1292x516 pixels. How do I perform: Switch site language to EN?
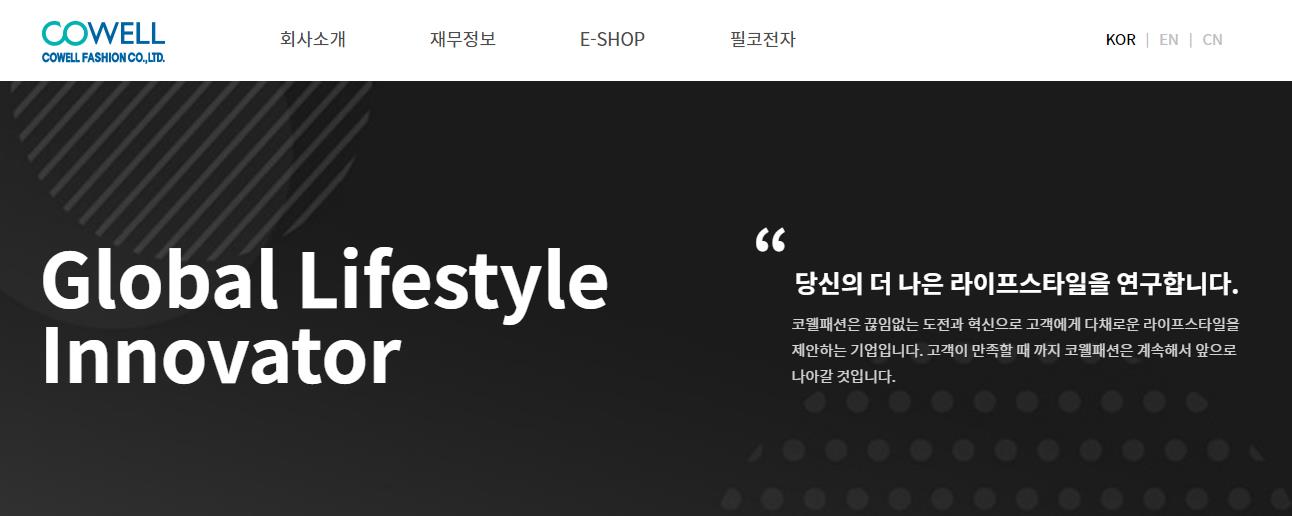(x=1169, y=40)
